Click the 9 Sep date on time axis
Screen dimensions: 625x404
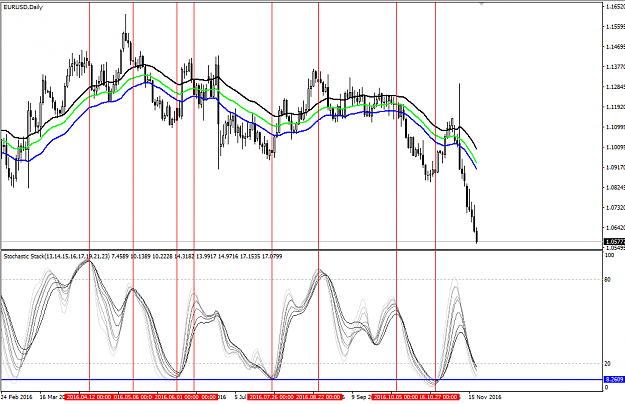pyautogui.click(x=362, y=397)
